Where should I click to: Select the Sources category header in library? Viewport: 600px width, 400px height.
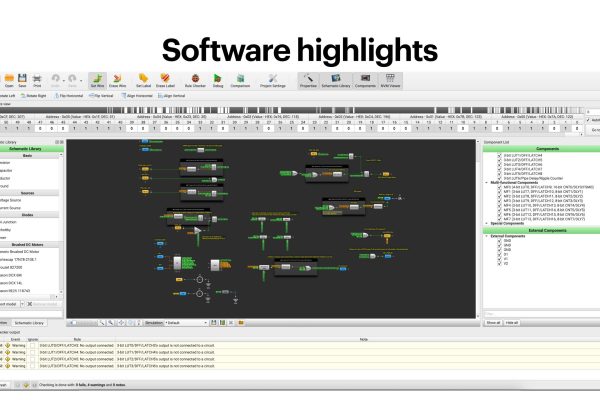tap(27, 193)
